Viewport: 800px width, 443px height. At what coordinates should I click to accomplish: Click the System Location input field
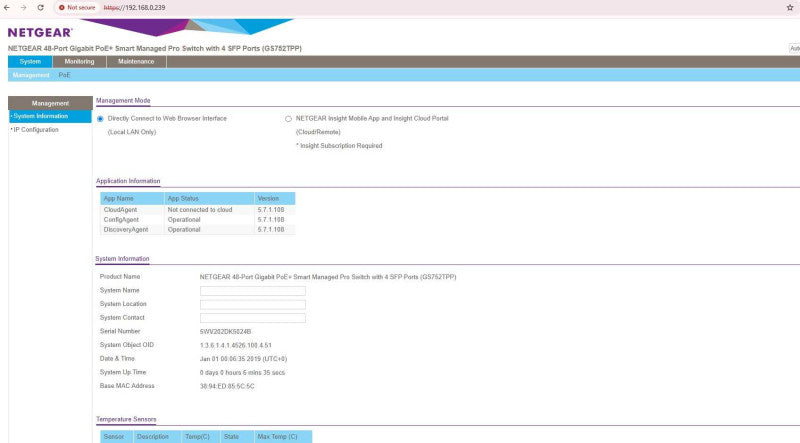point(253,305)
